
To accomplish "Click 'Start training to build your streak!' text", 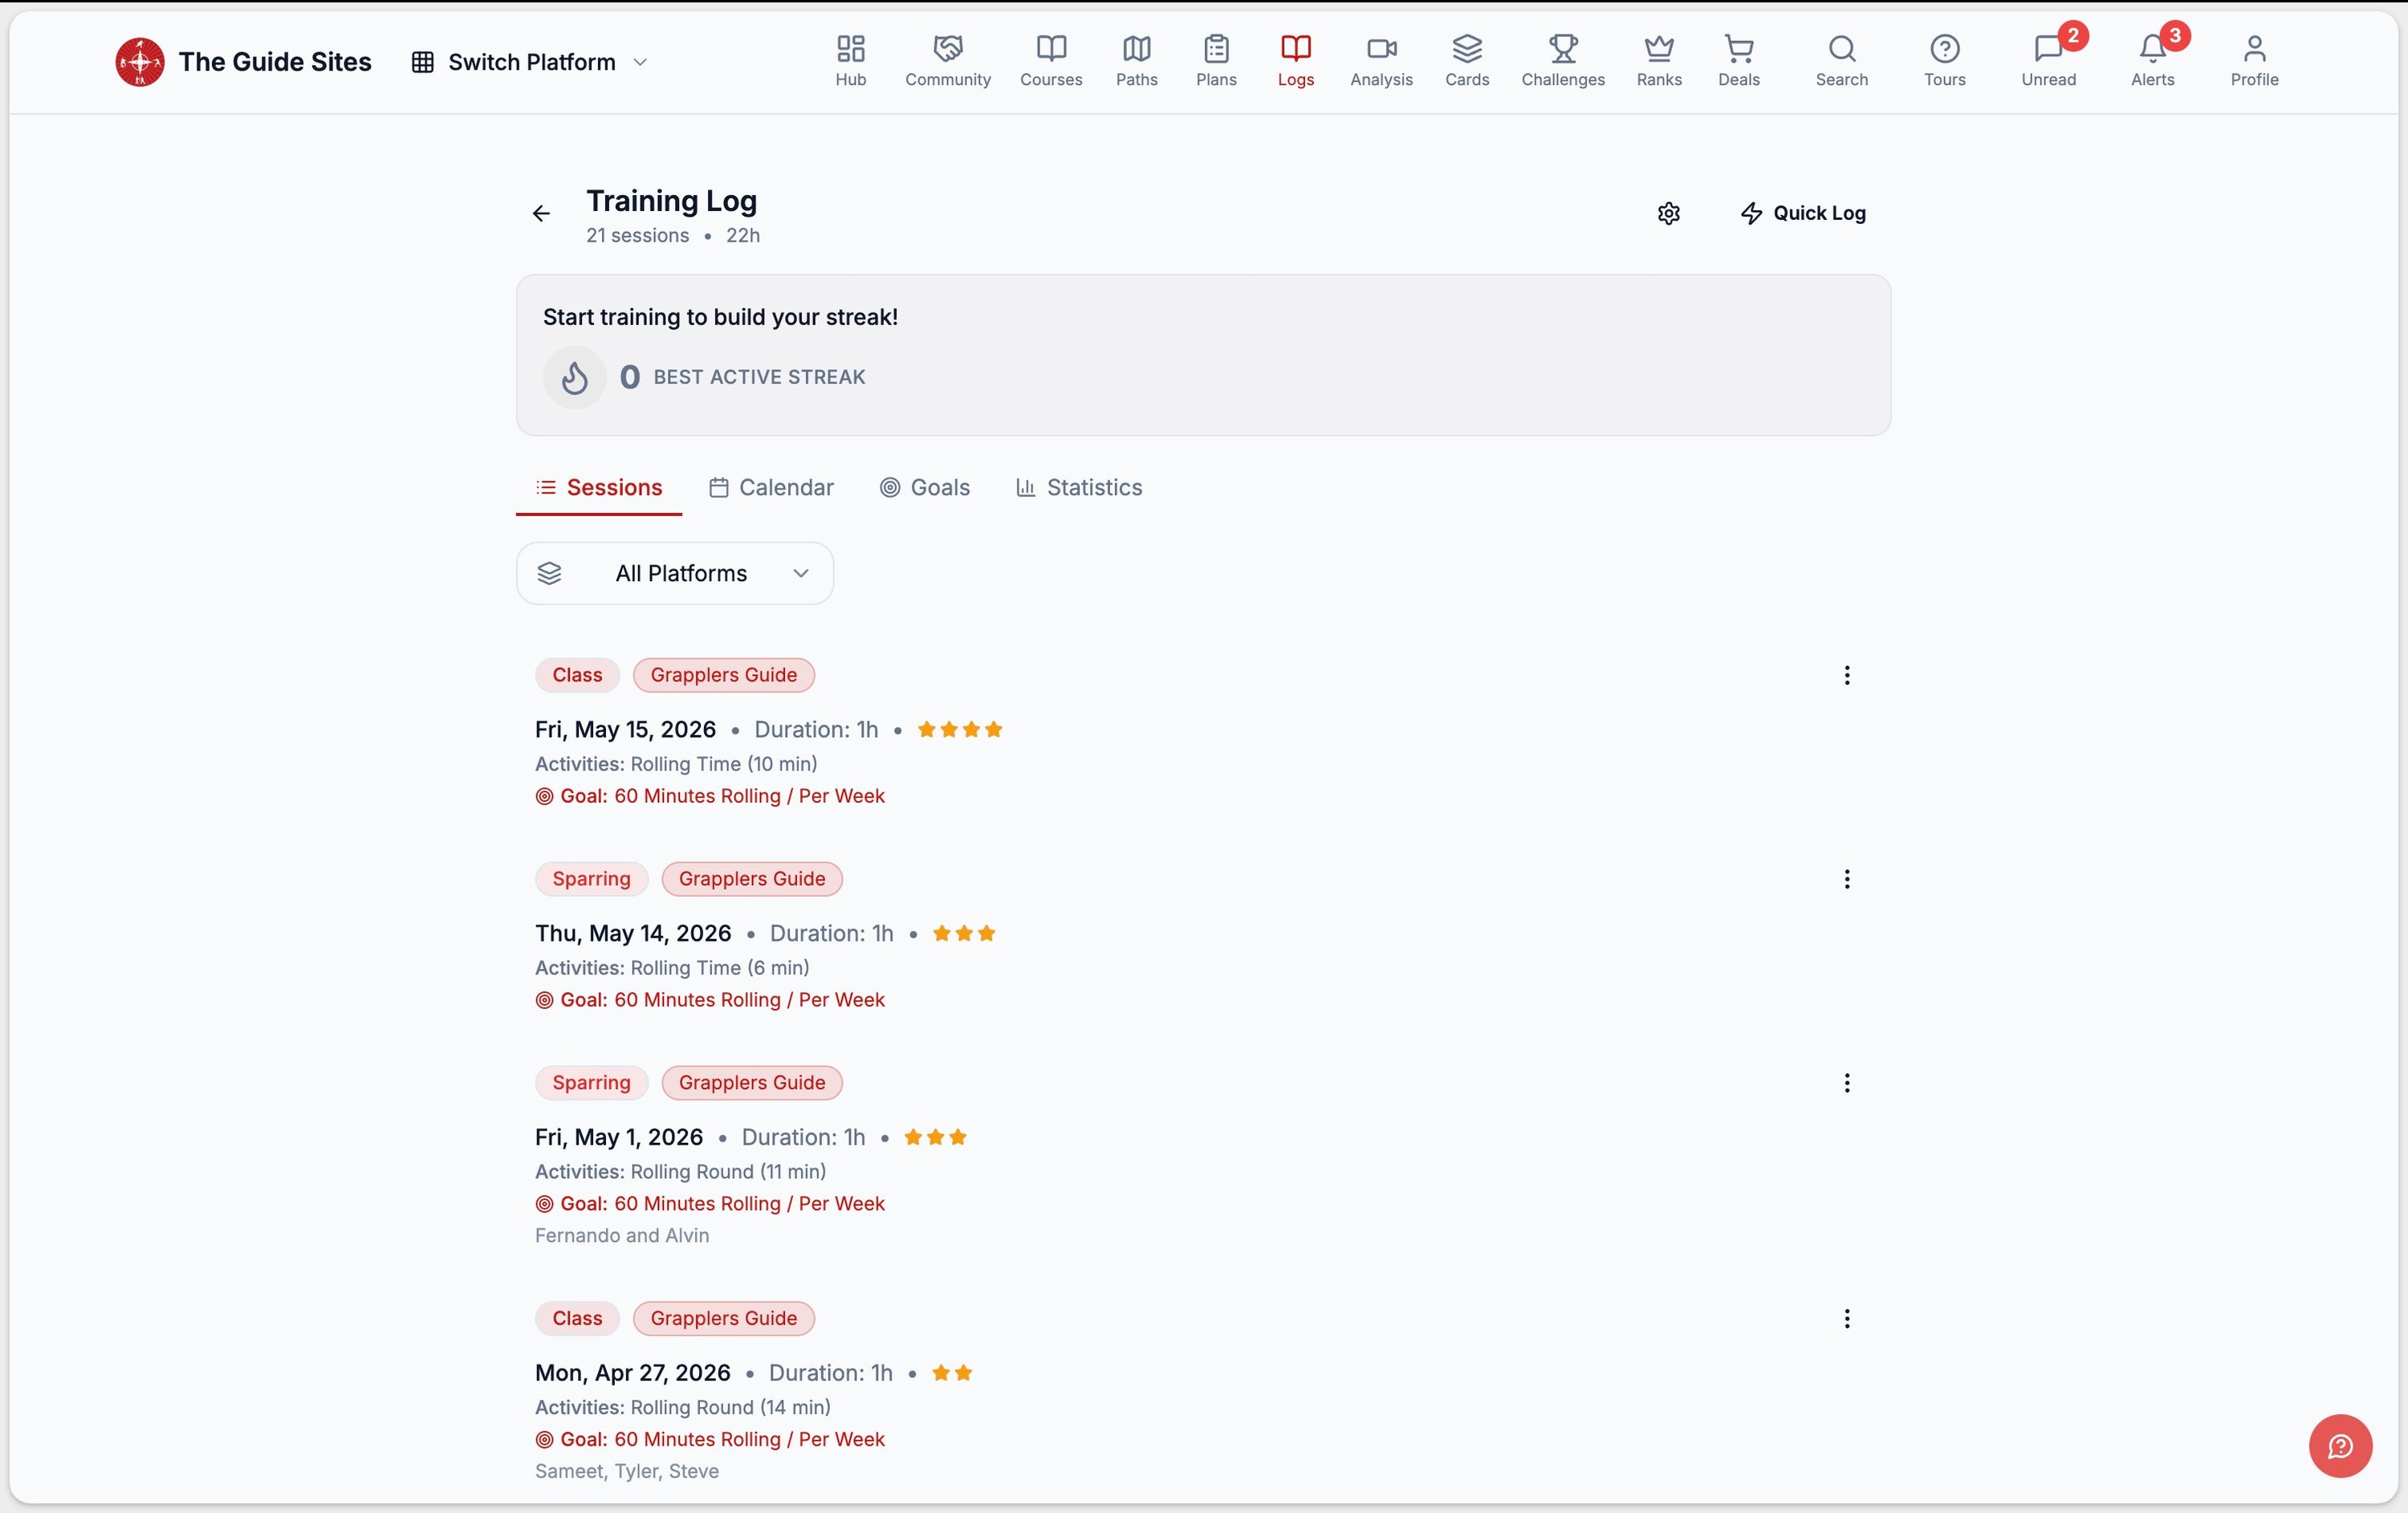I will (720, 317).
